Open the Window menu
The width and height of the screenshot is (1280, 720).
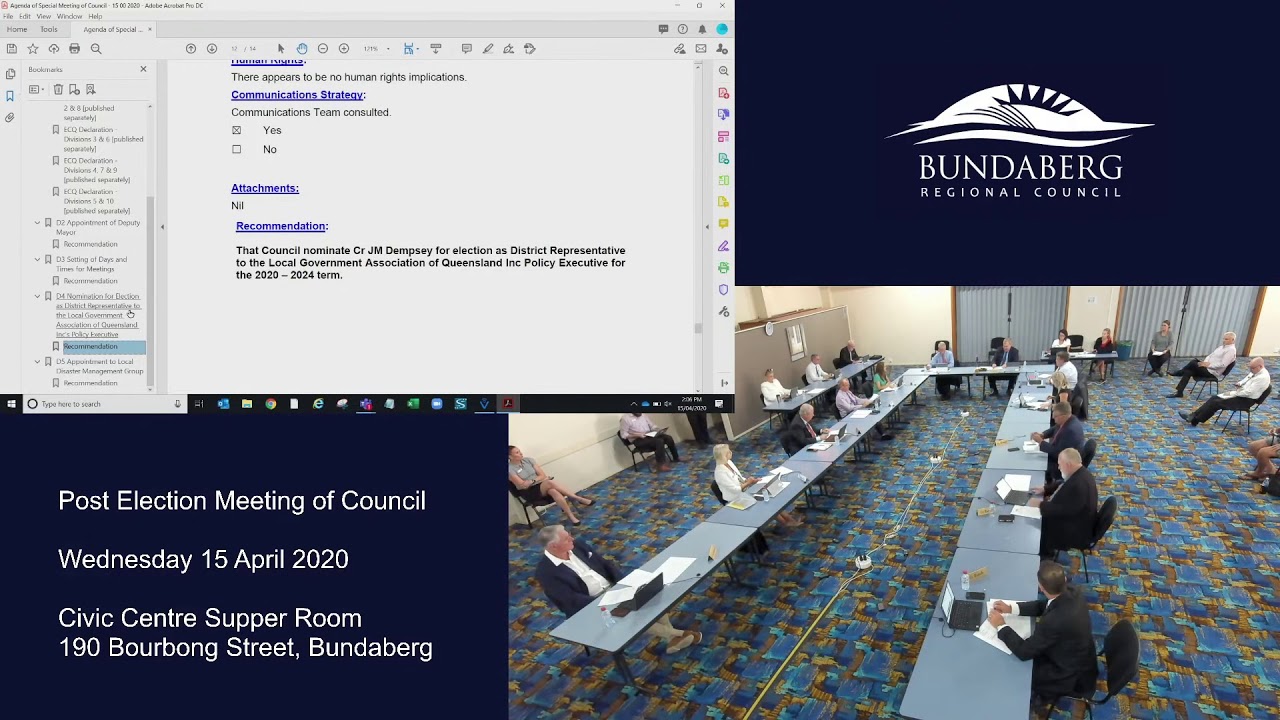[x=69, y=16]
